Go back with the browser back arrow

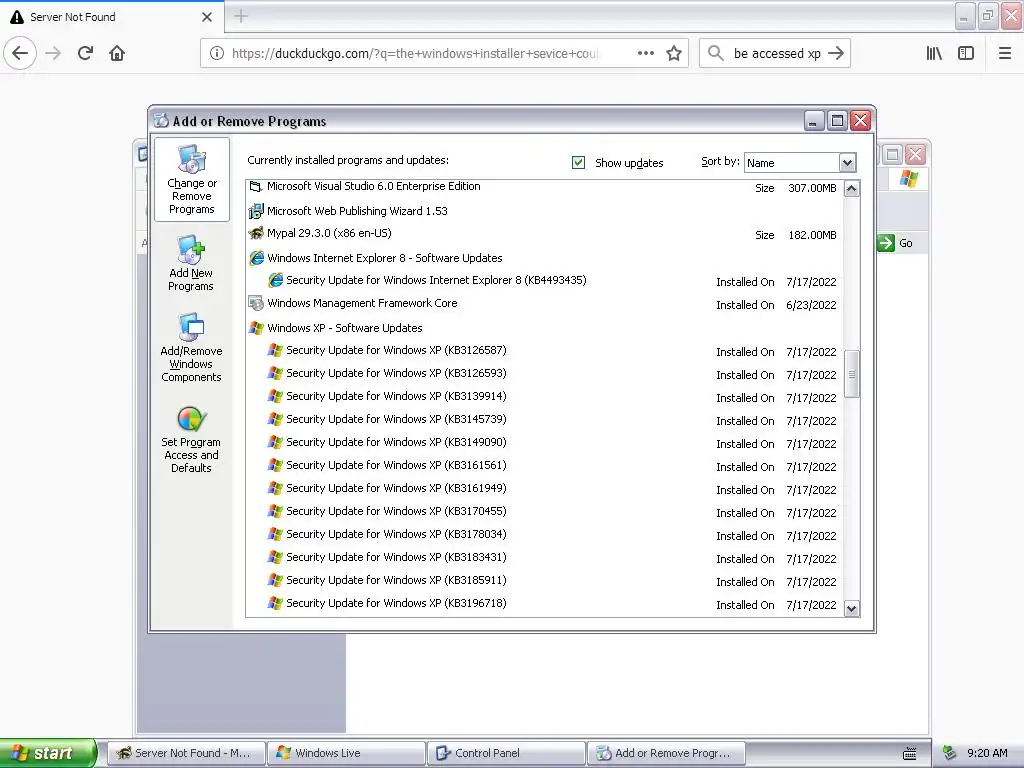(20, 53)
